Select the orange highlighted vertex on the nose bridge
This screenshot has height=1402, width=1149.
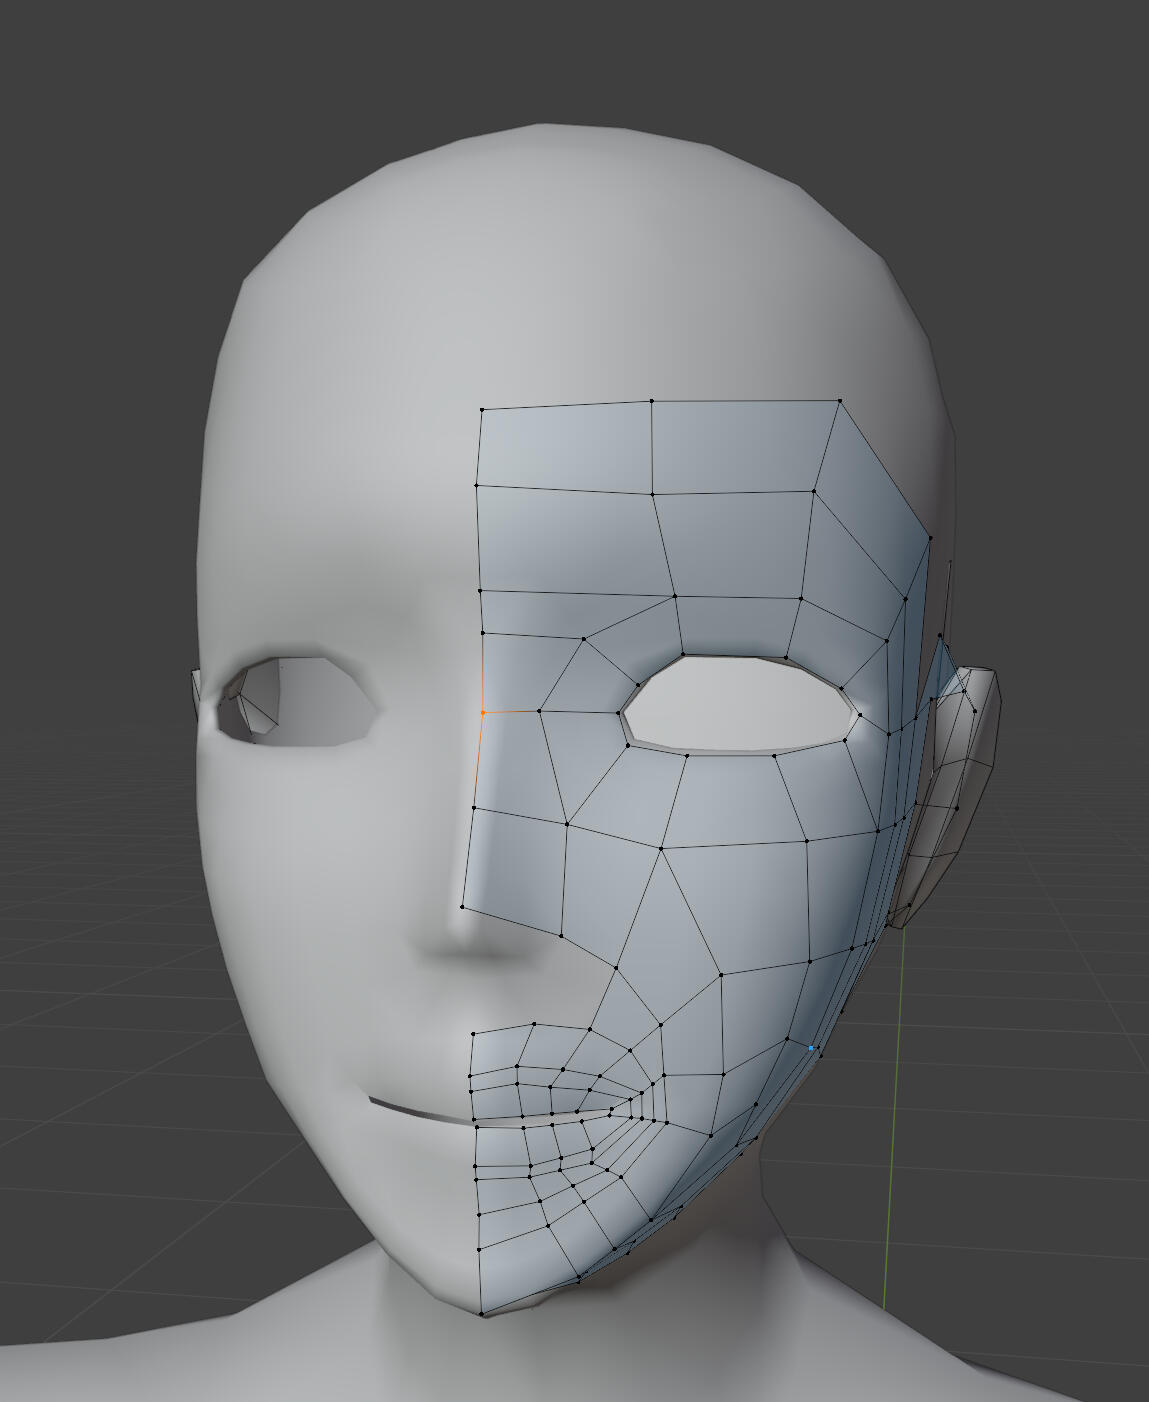pos(483,713)
